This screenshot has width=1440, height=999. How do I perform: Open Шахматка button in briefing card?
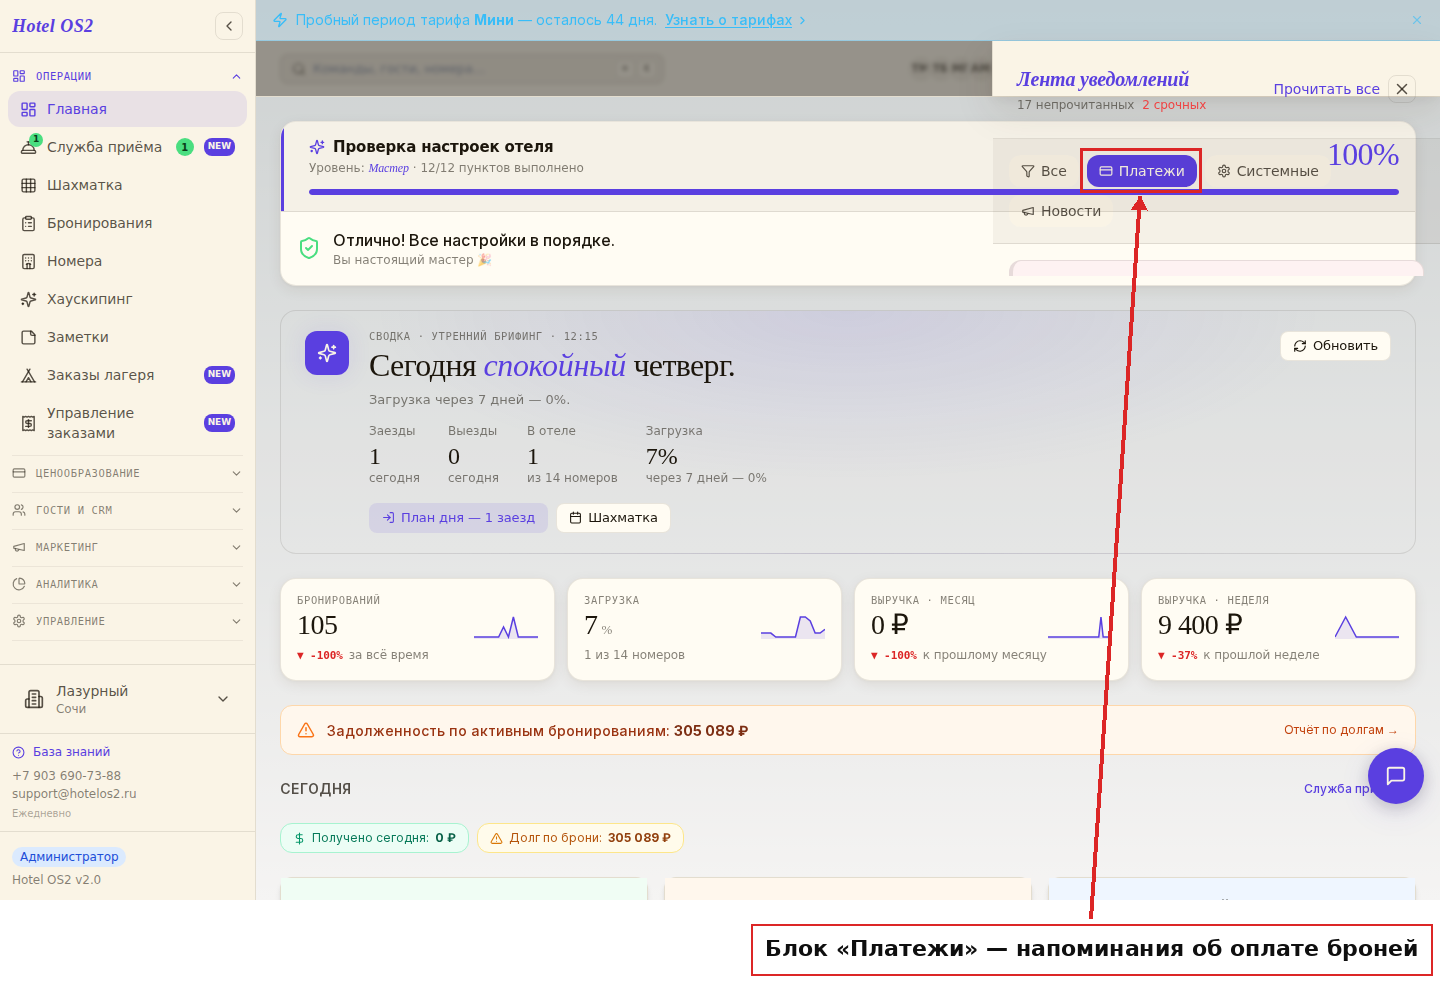click(613, 518)
